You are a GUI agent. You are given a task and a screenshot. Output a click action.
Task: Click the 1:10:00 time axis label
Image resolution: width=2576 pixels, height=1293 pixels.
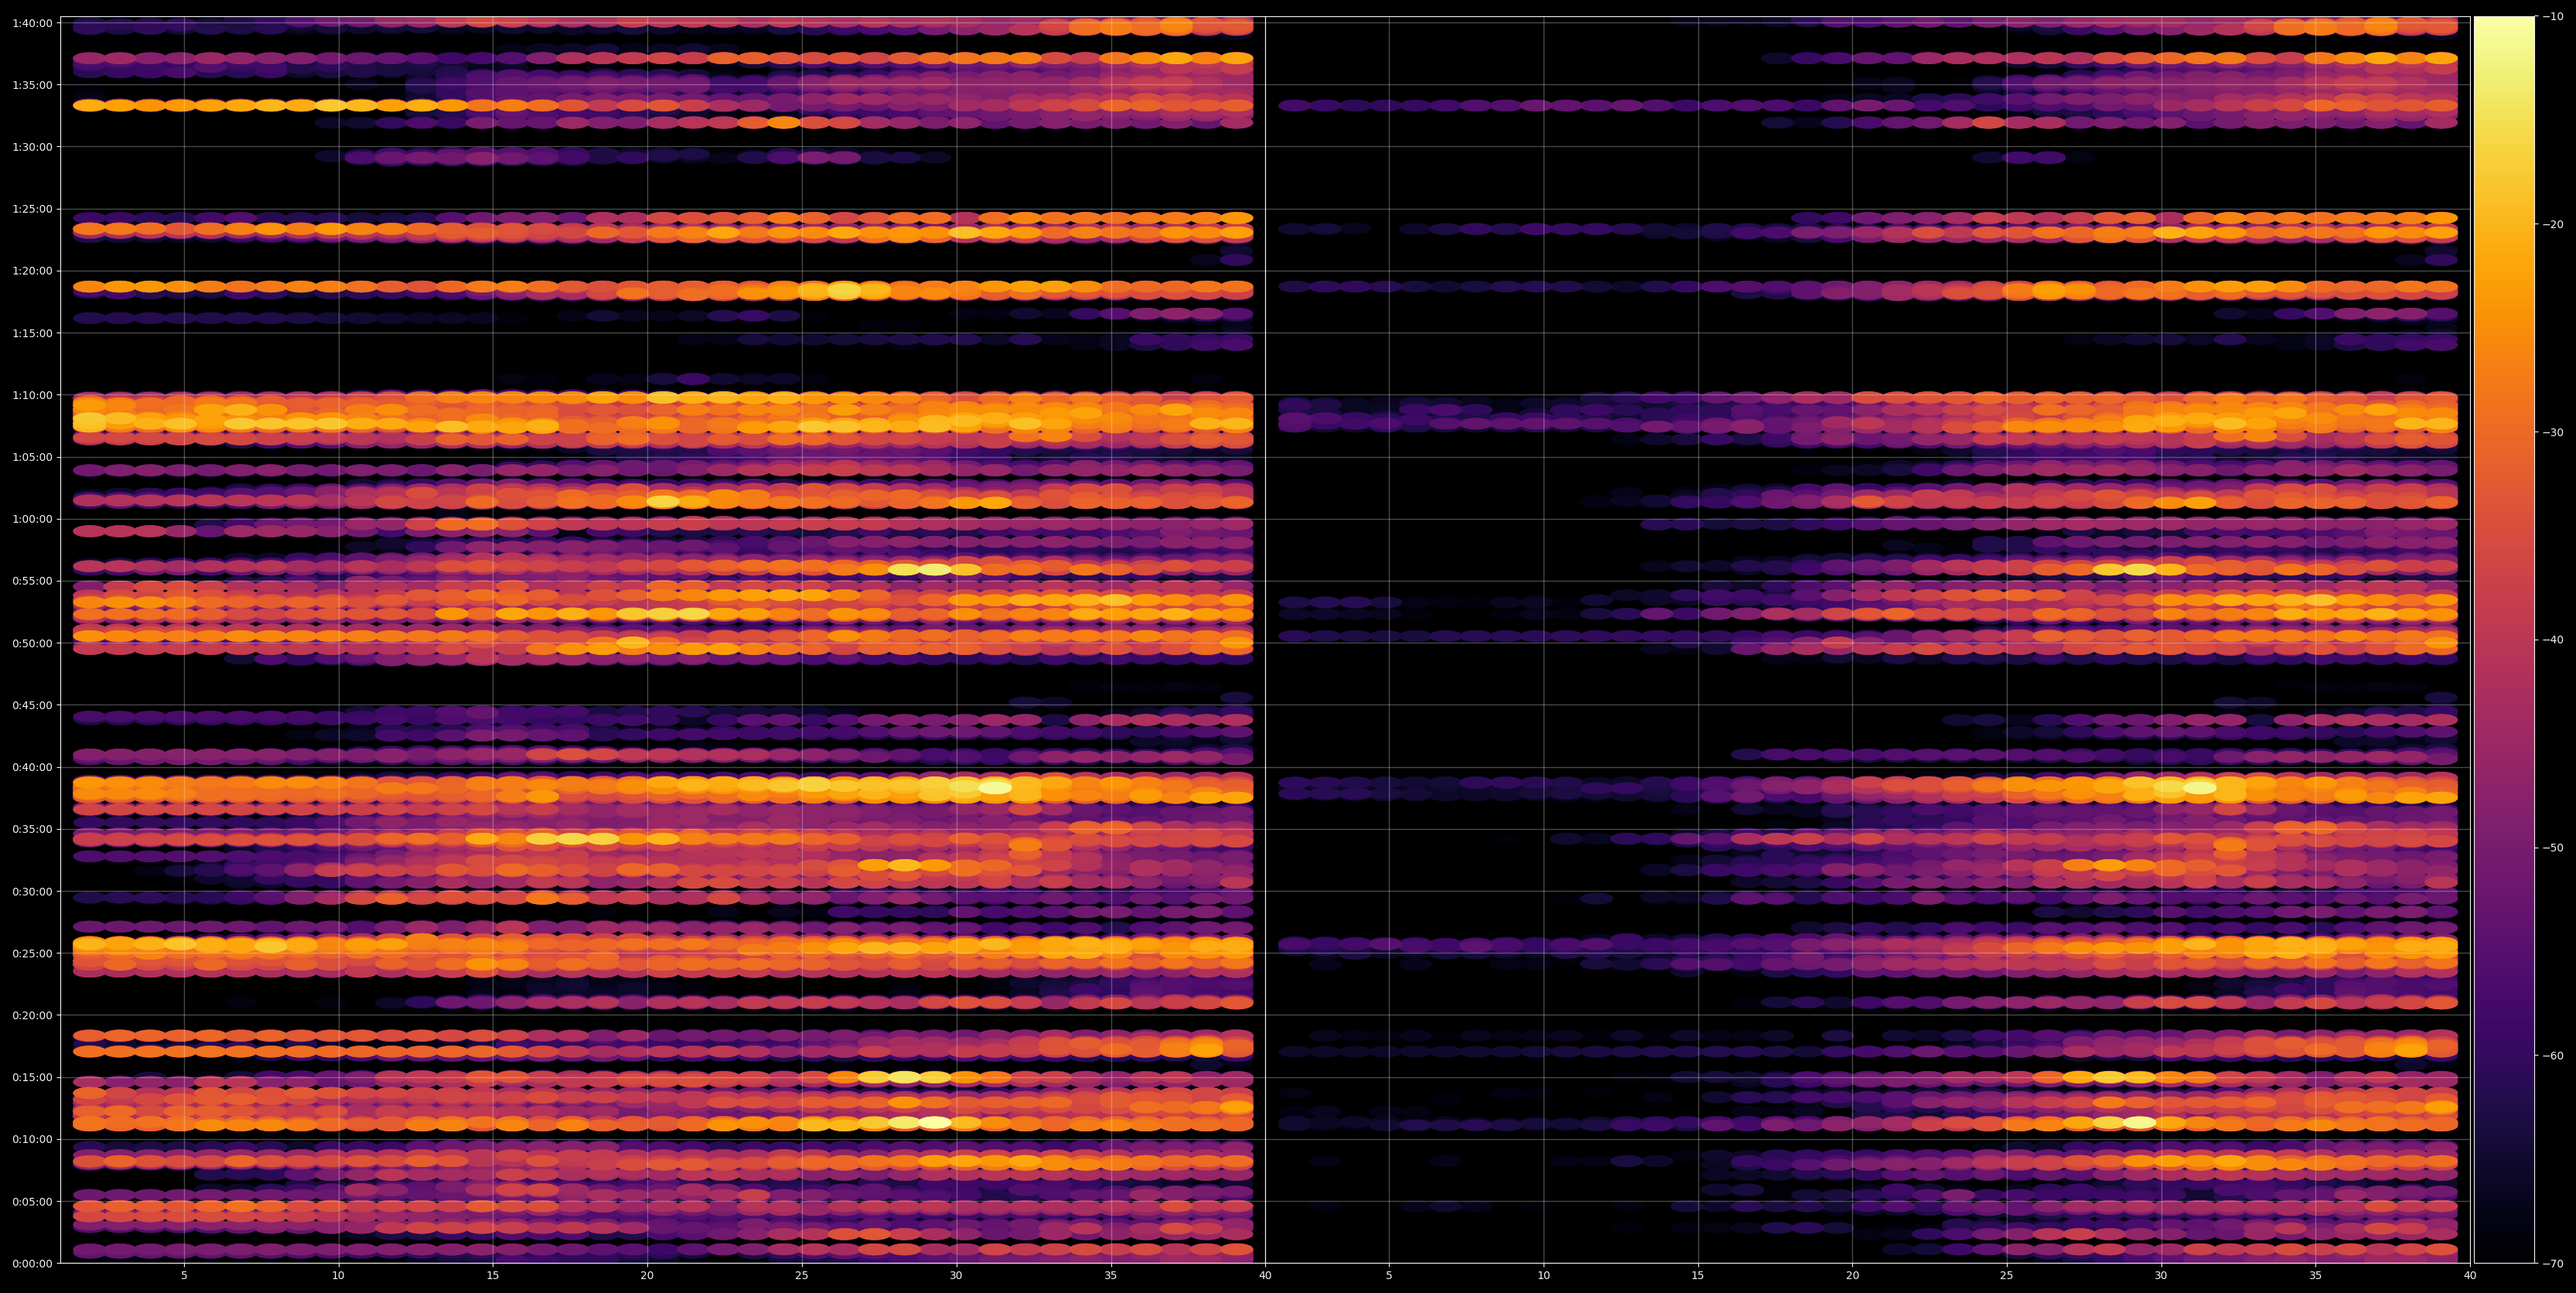[x=32, y=395]
